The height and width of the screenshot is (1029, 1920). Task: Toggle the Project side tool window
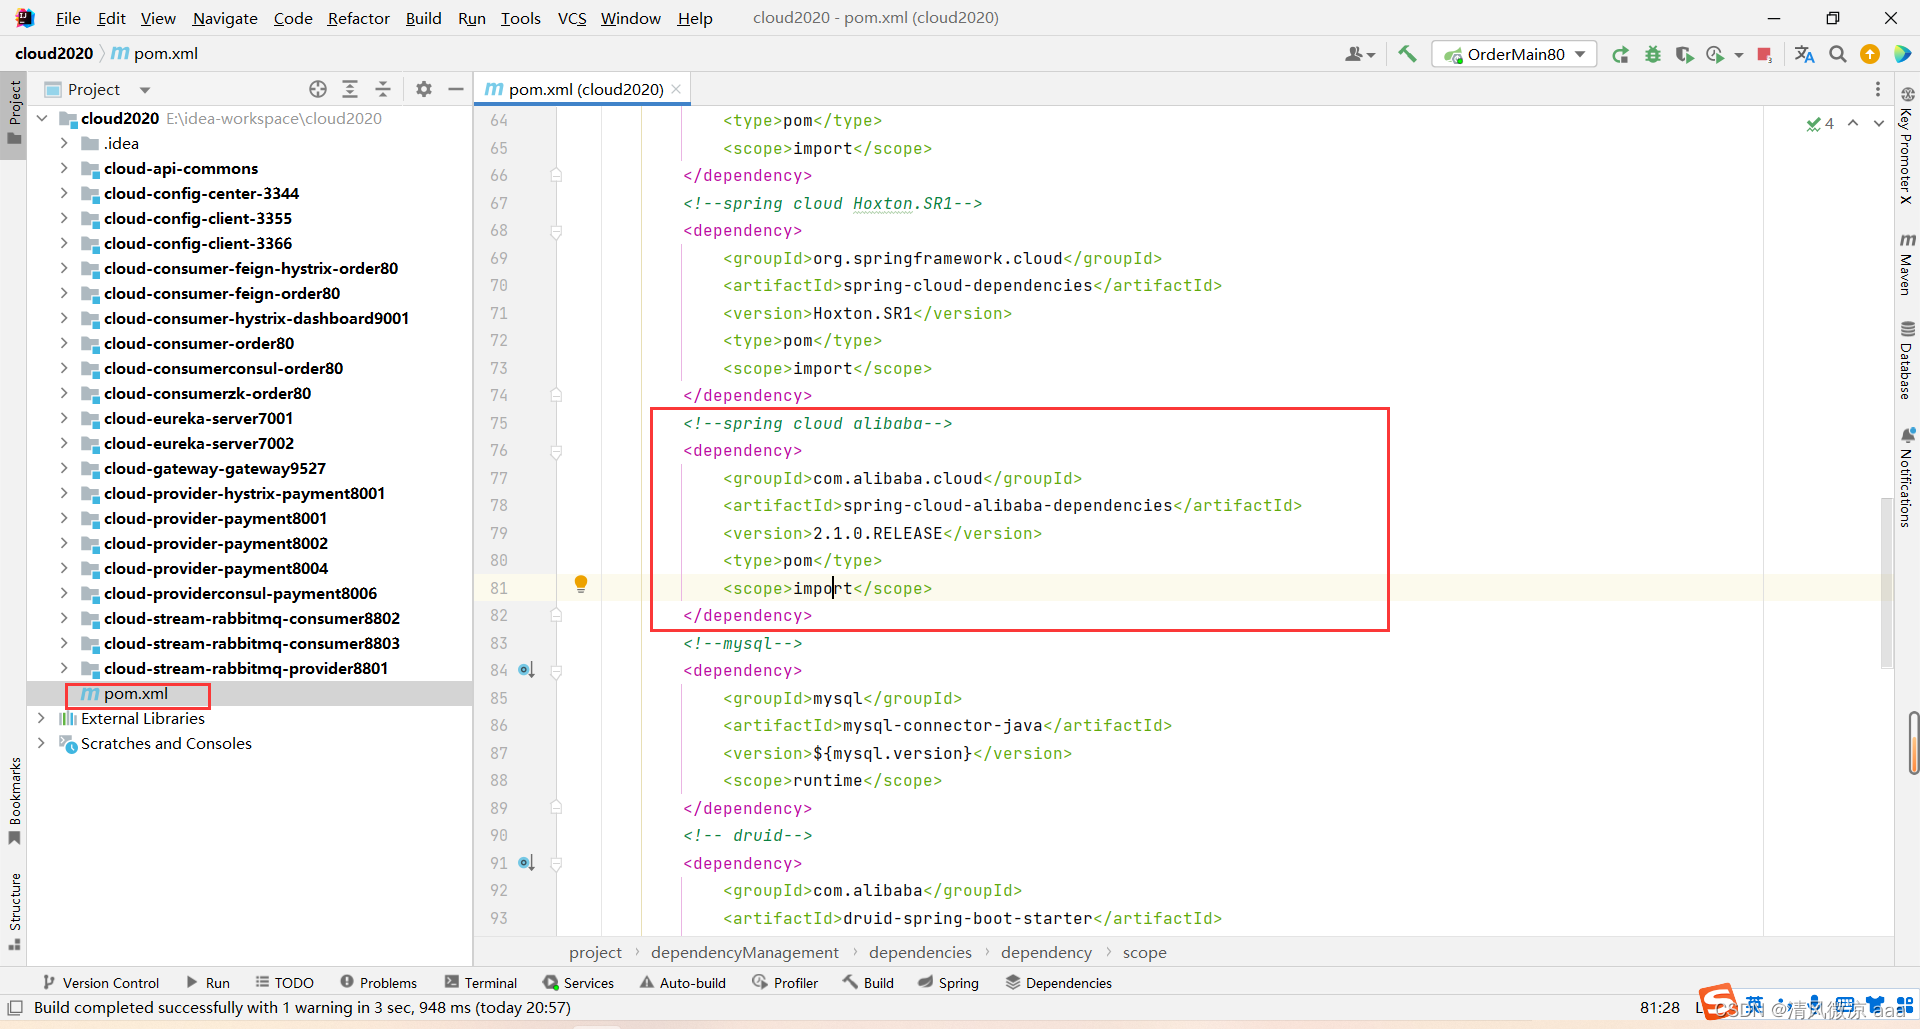point(14,112)
